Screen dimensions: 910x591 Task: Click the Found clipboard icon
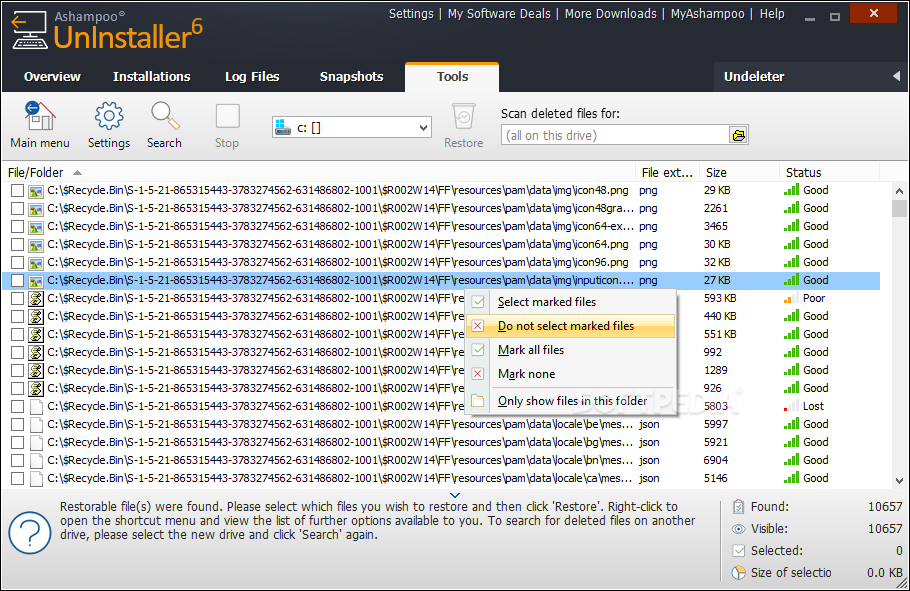coord(738,507)
